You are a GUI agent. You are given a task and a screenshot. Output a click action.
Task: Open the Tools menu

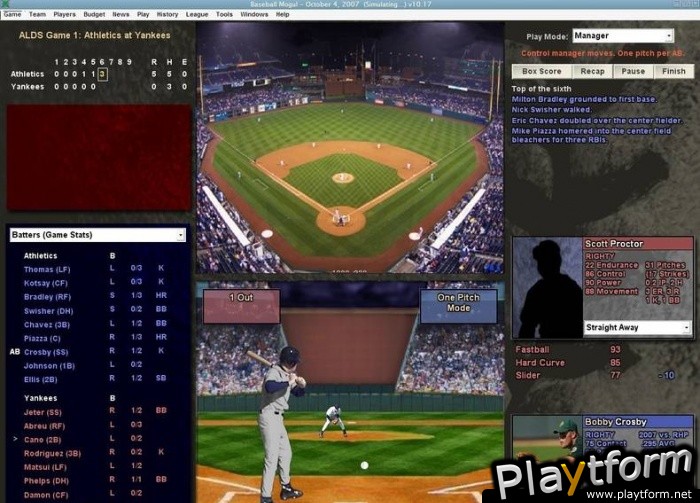coord(224,14)
